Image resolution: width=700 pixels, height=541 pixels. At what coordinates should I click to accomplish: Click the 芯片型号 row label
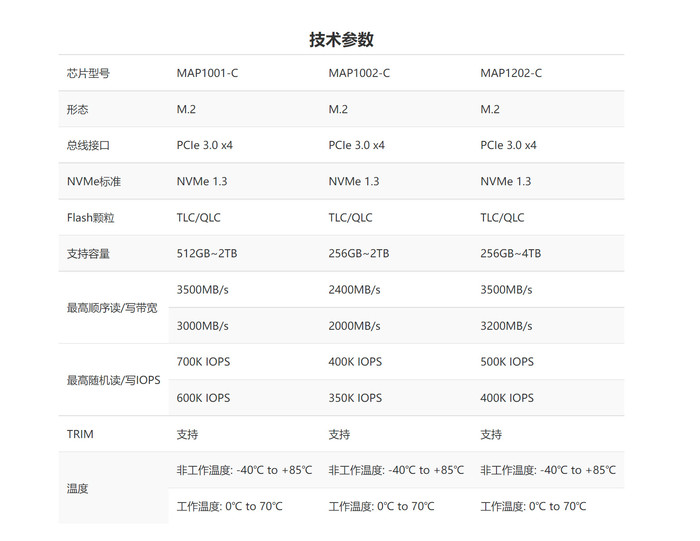[88, 73]
